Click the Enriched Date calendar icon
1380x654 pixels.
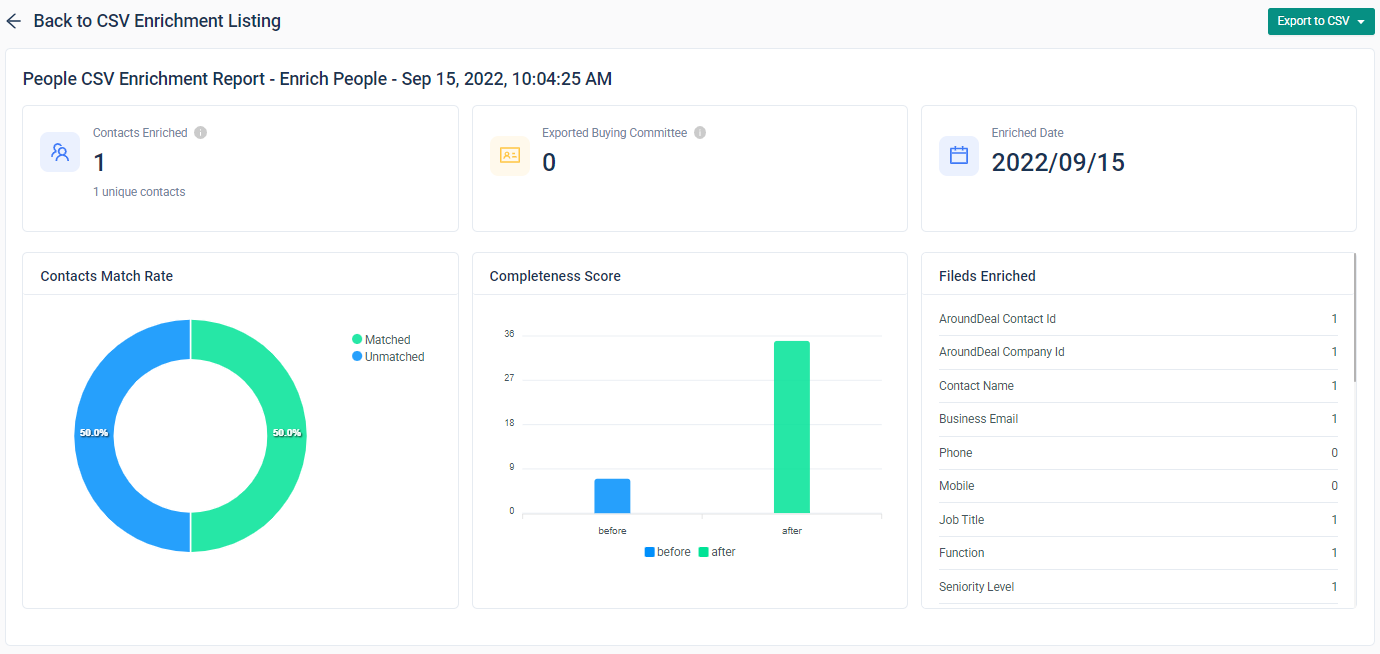[x=958, y=156]
